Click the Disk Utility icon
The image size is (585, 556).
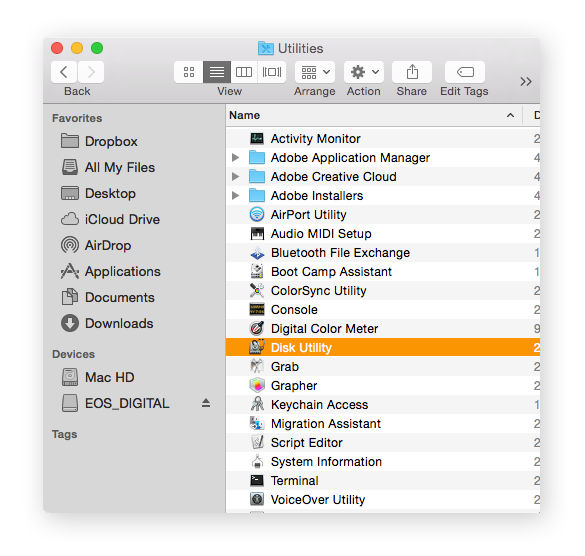pyautogui.click(x=257, y=347)
